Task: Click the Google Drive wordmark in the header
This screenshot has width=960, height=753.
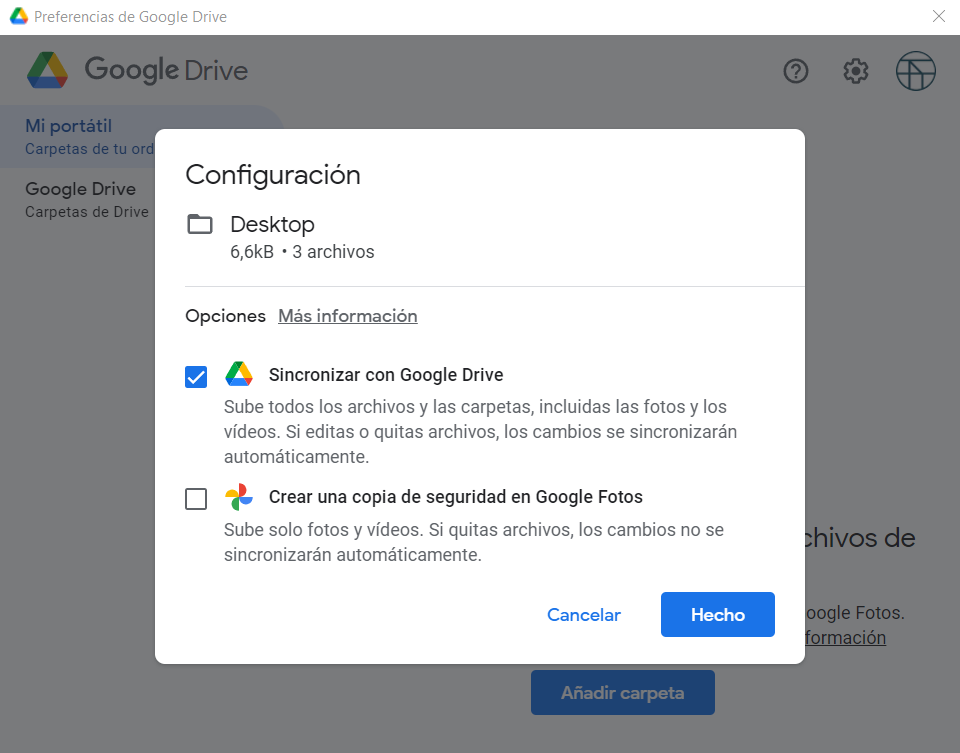Action: 166,70
